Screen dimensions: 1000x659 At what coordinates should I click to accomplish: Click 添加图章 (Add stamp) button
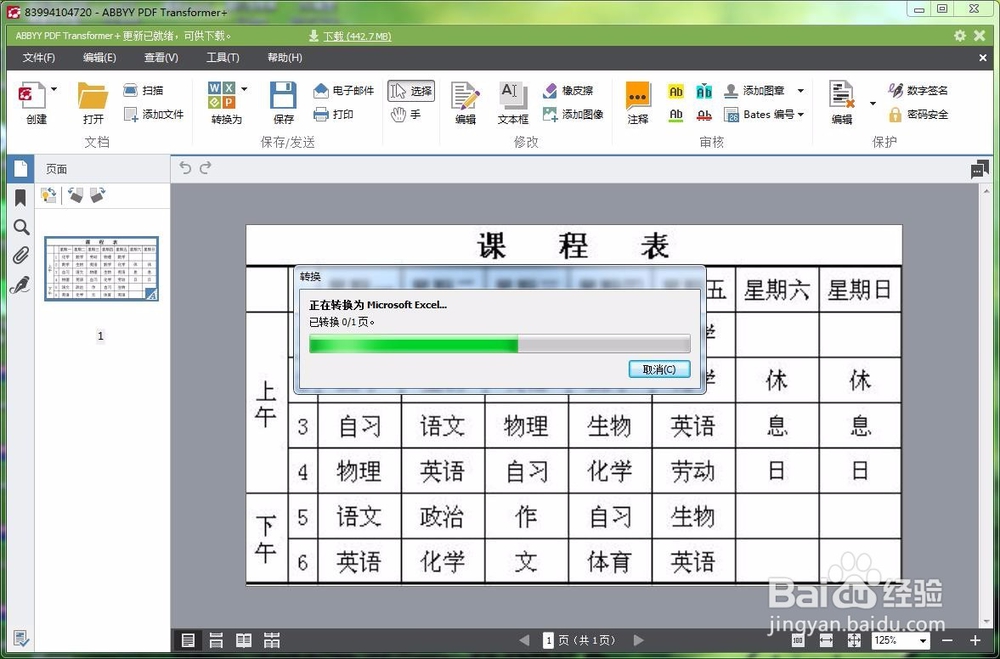pyautogui.click(x=754, y=91)
